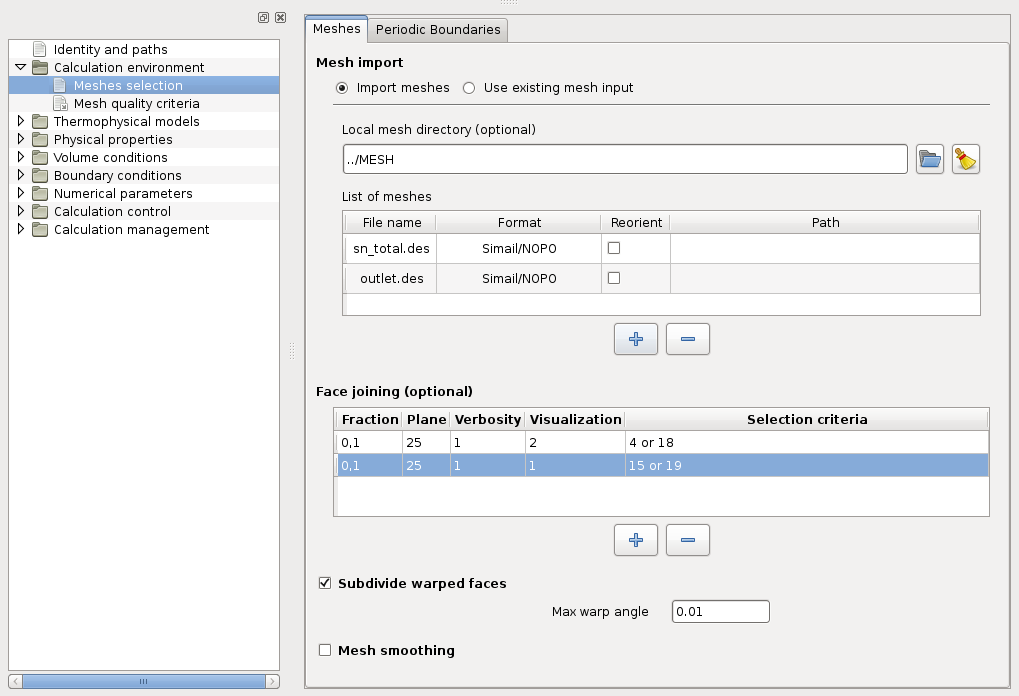Add a mesh with the plus button under List of meshes

(x=635, y=339)
